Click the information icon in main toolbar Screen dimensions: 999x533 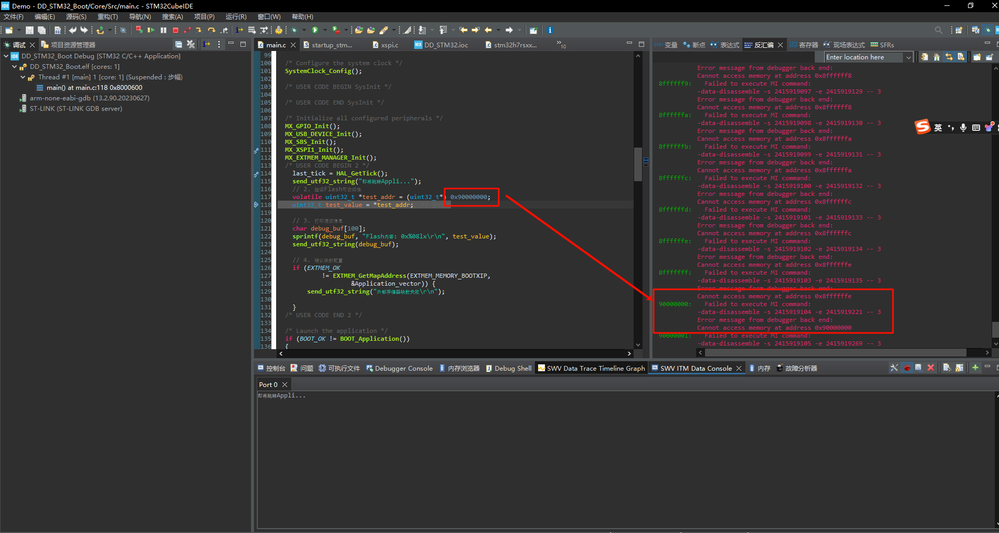click(x=550, y=30)
